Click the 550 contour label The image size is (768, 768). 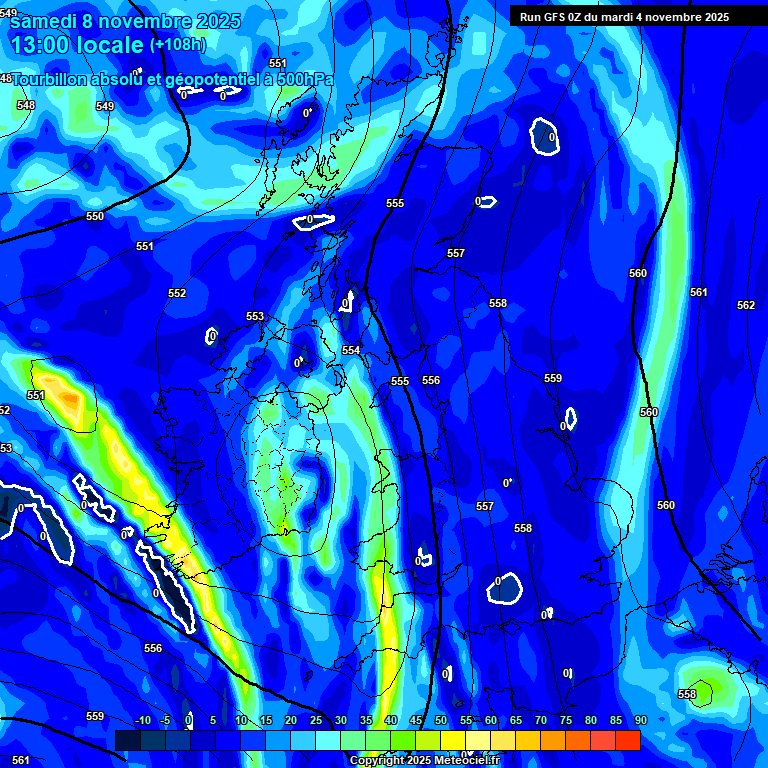[95, 216]
